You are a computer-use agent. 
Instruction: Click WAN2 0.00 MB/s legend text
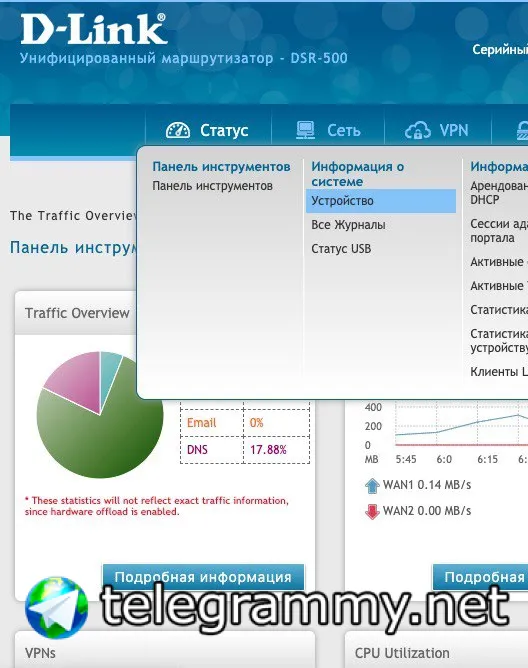point(427,511)
